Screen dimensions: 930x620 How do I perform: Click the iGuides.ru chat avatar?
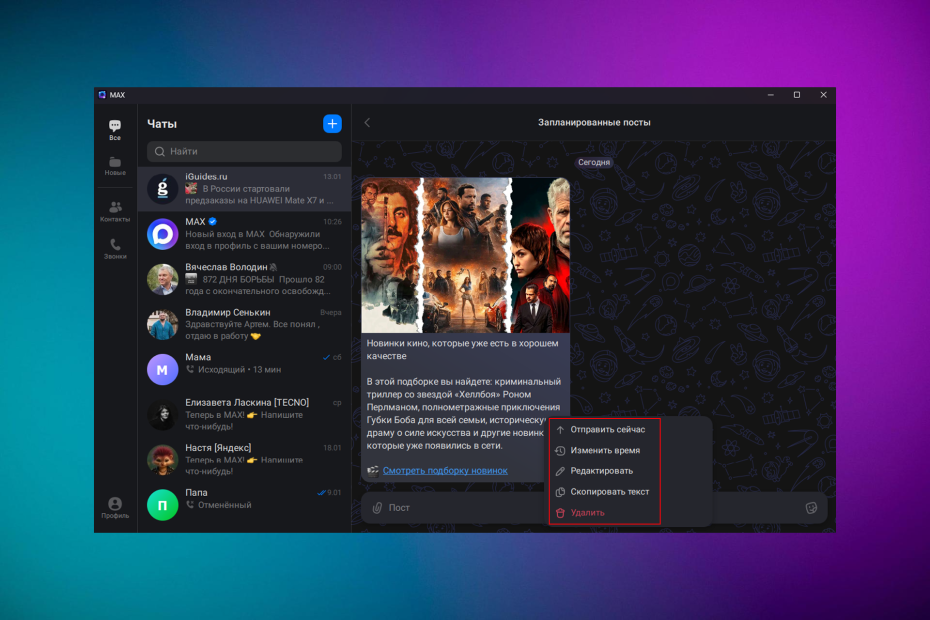coord(163,189)
